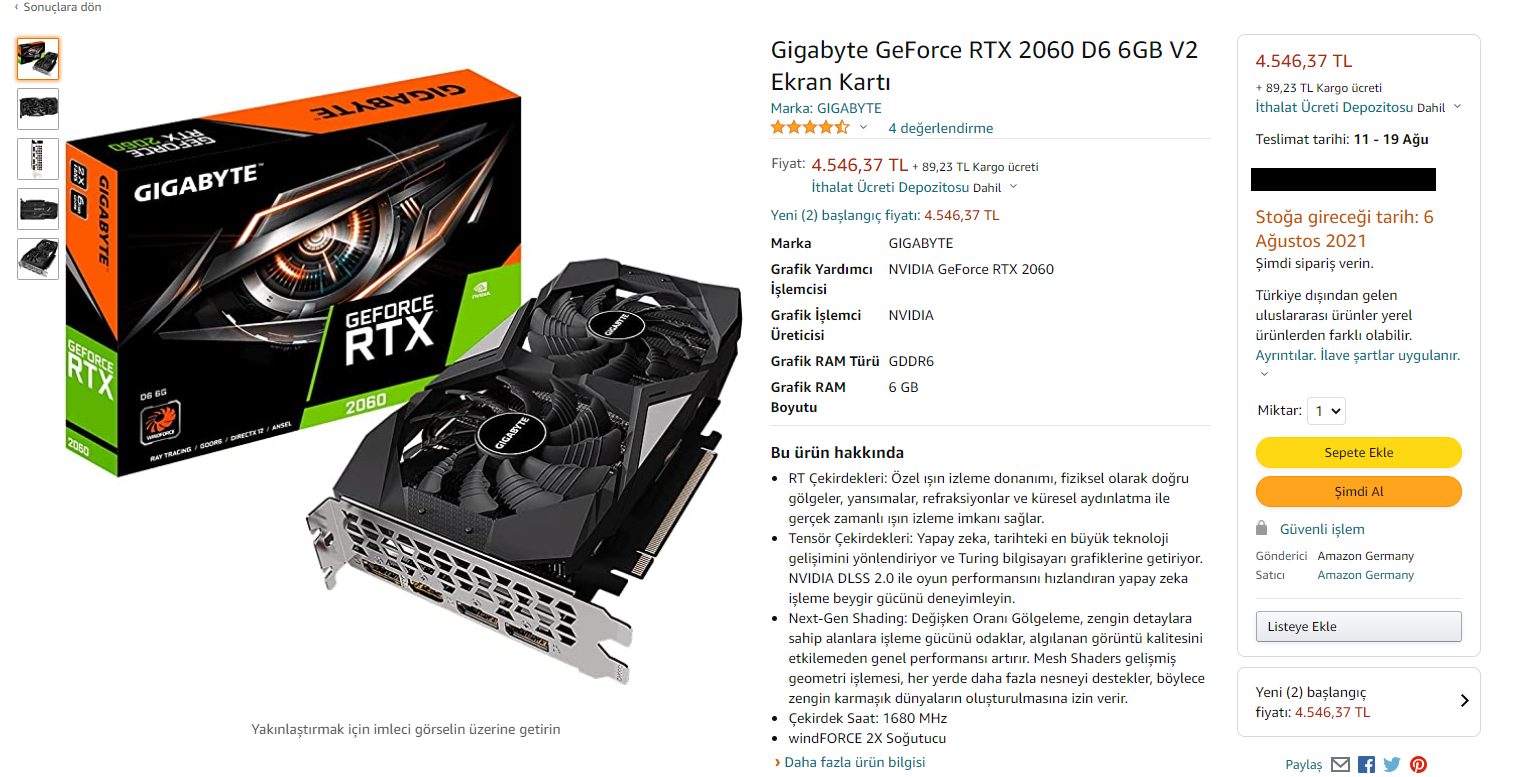This screenshot has height=777, width=1528.
Task: Click the Şimdi Al button
Action: [1358, 492]
